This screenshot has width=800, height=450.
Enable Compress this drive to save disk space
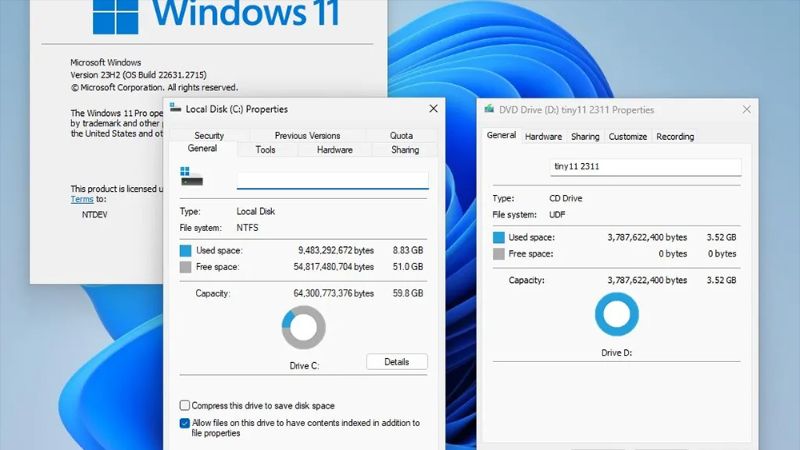(x=185, y=406)
